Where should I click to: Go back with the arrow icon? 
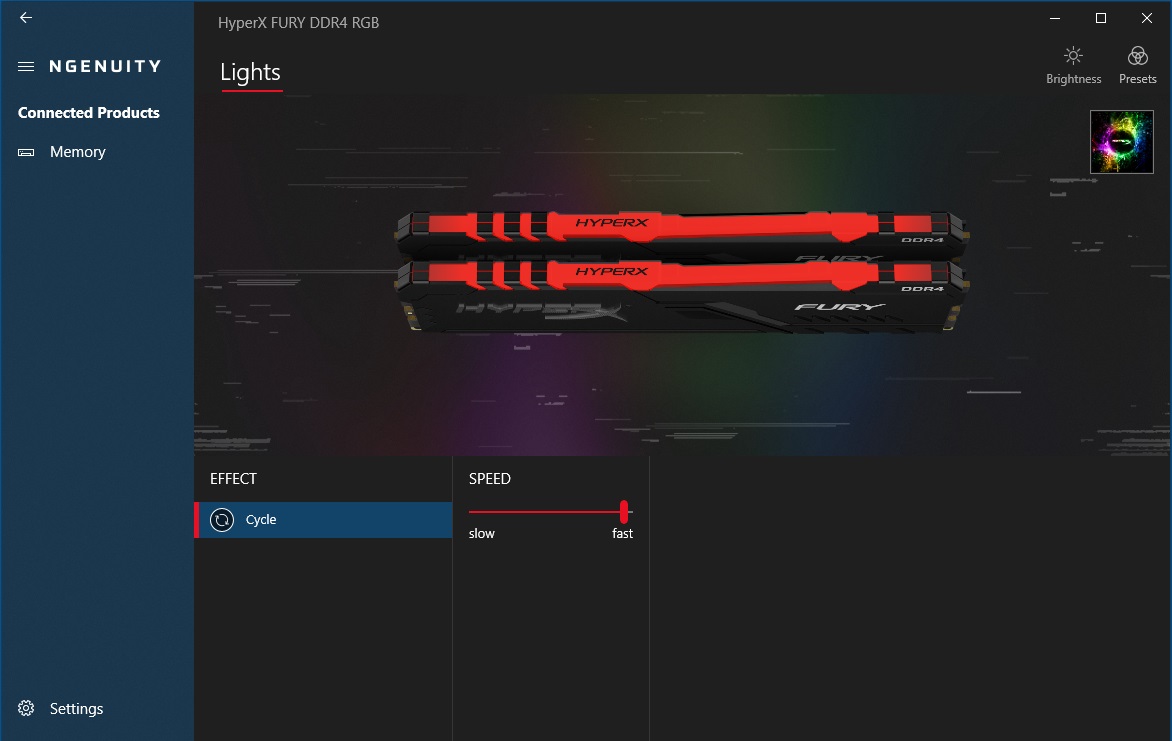click(x=26, y=17)
